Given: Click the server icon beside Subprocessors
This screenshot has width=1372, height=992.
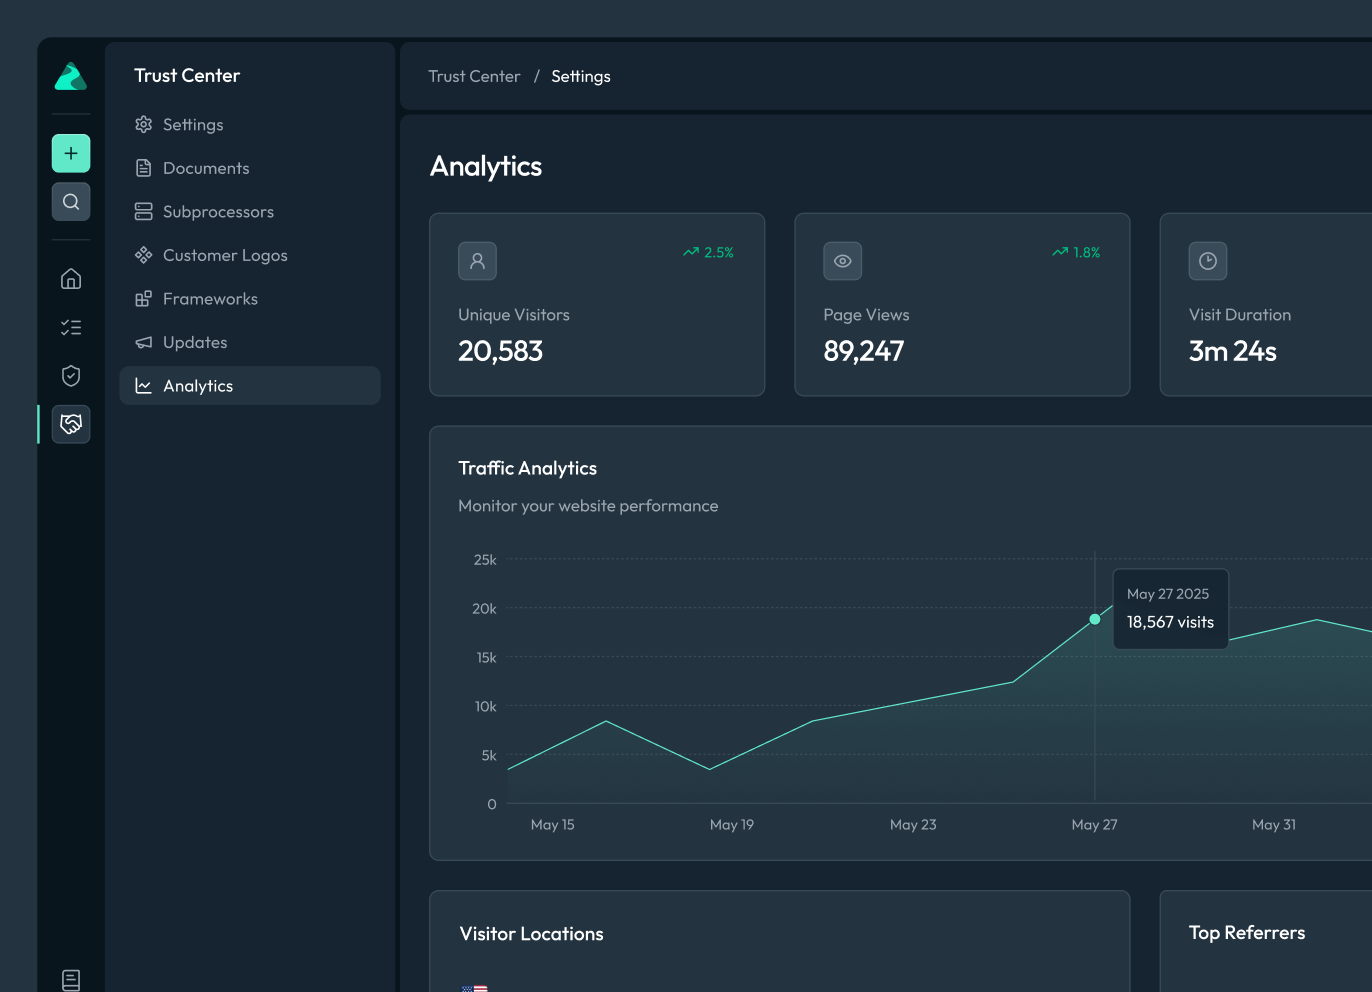Looking at the screenshot, I should [144, 212].
